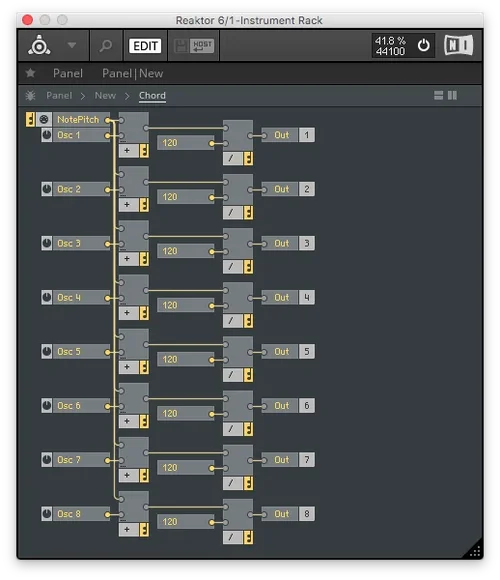Select the Out 1 port
Viewport: 500px width, 580px height.
coord(288,135)
